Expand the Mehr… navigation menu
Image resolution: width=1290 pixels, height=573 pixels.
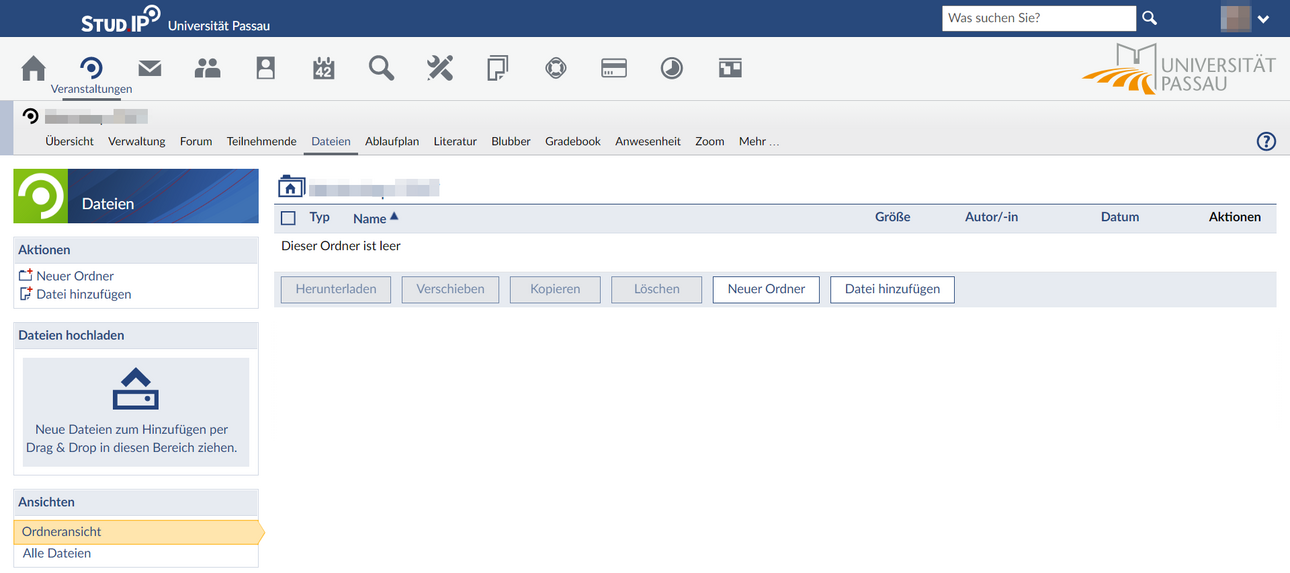(x=759, y=141)
